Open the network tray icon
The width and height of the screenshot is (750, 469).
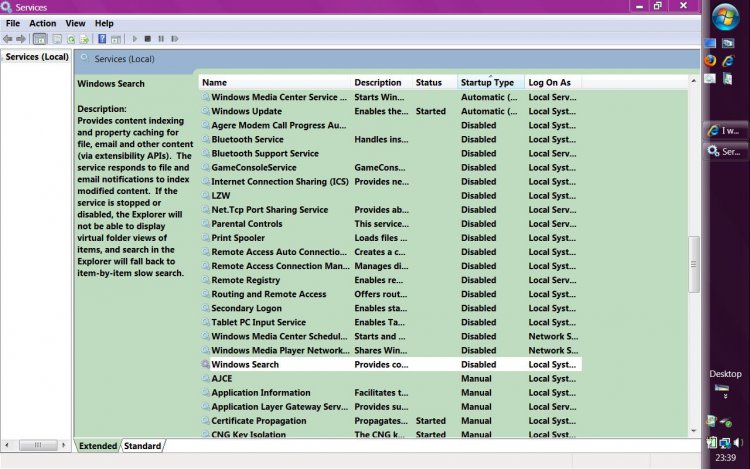tap(725, 443)
